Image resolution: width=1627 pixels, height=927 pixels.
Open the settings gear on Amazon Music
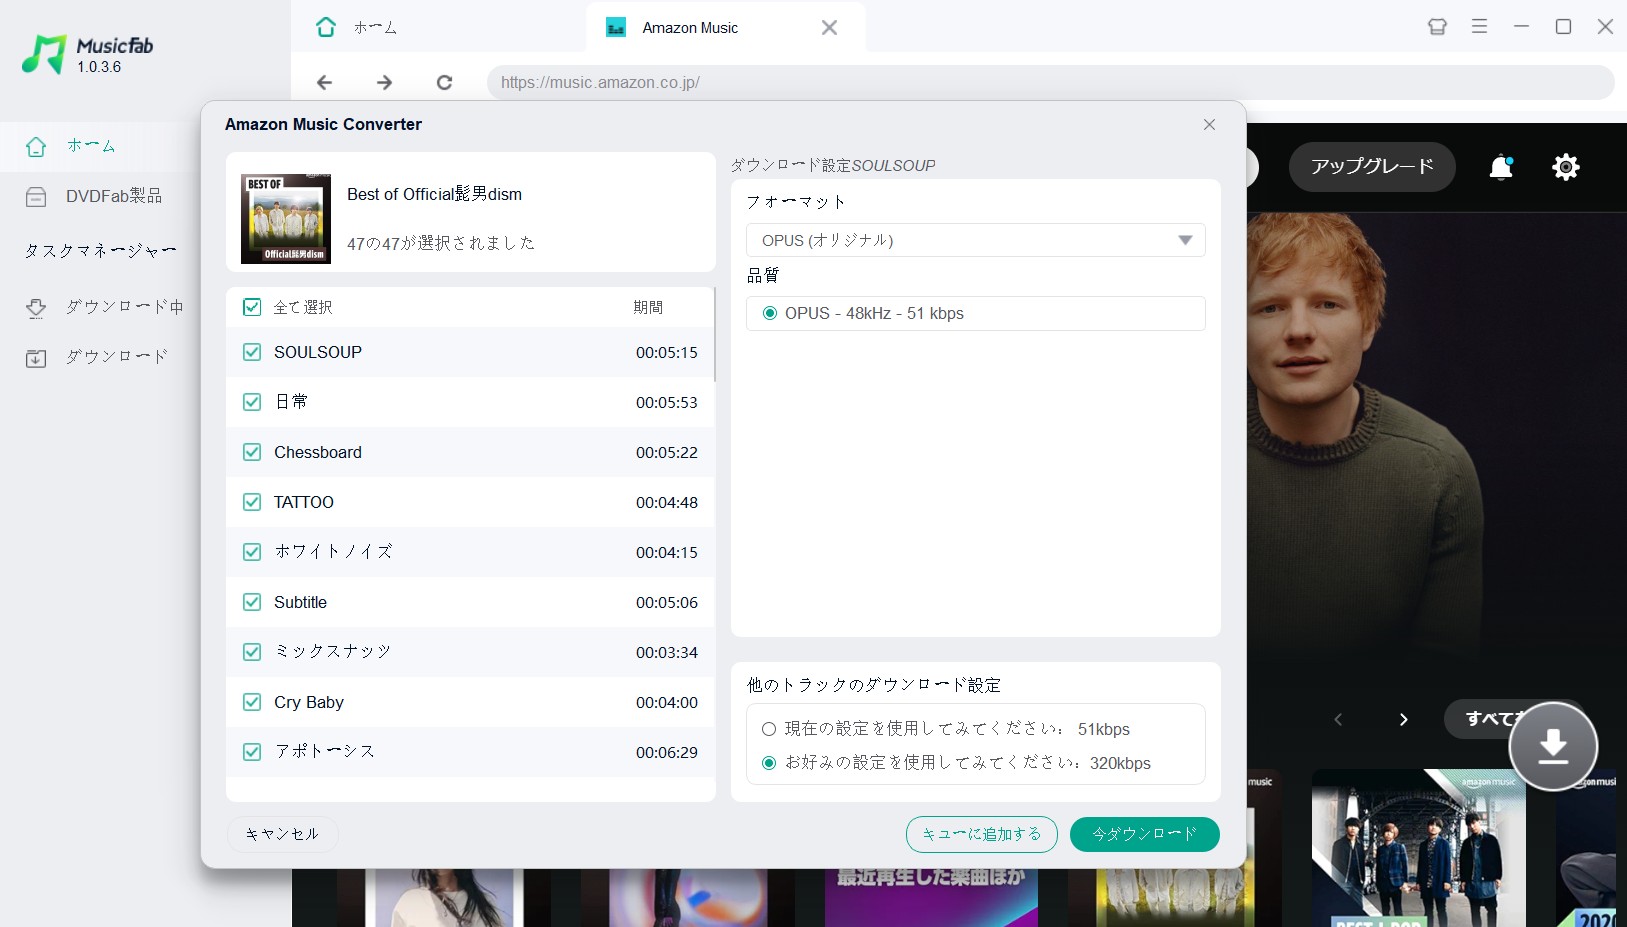[x=1565, y=167]
